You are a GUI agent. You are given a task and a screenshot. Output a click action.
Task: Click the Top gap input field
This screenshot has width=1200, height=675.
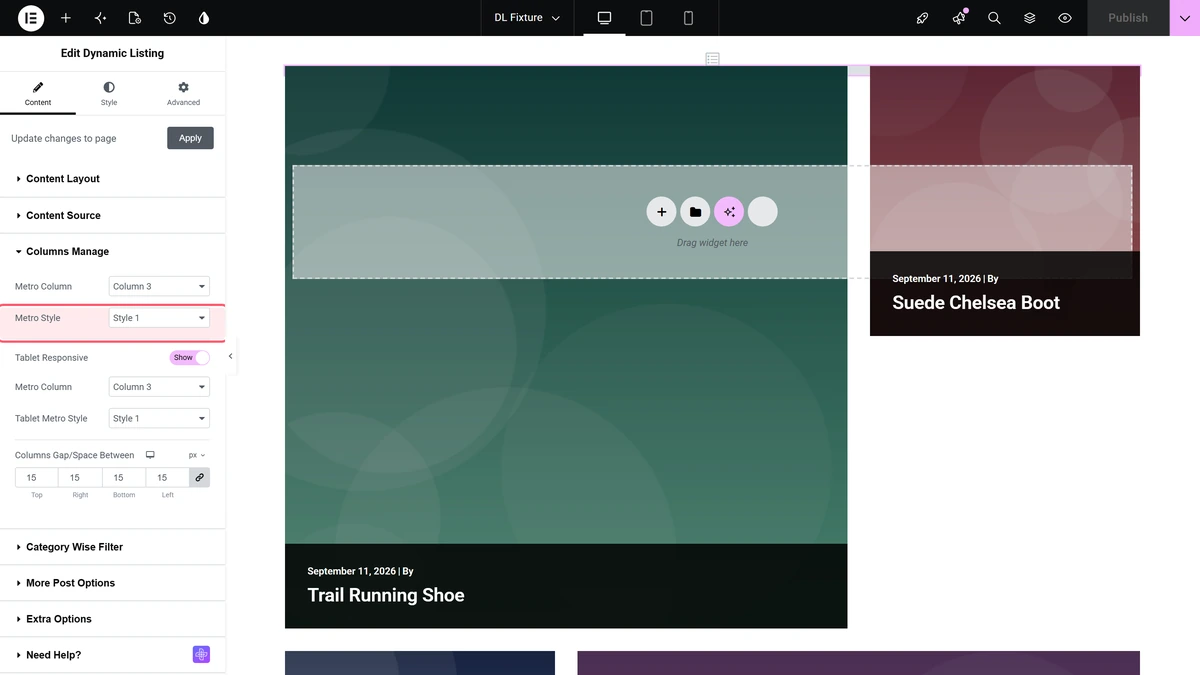[x=37, y=478]
